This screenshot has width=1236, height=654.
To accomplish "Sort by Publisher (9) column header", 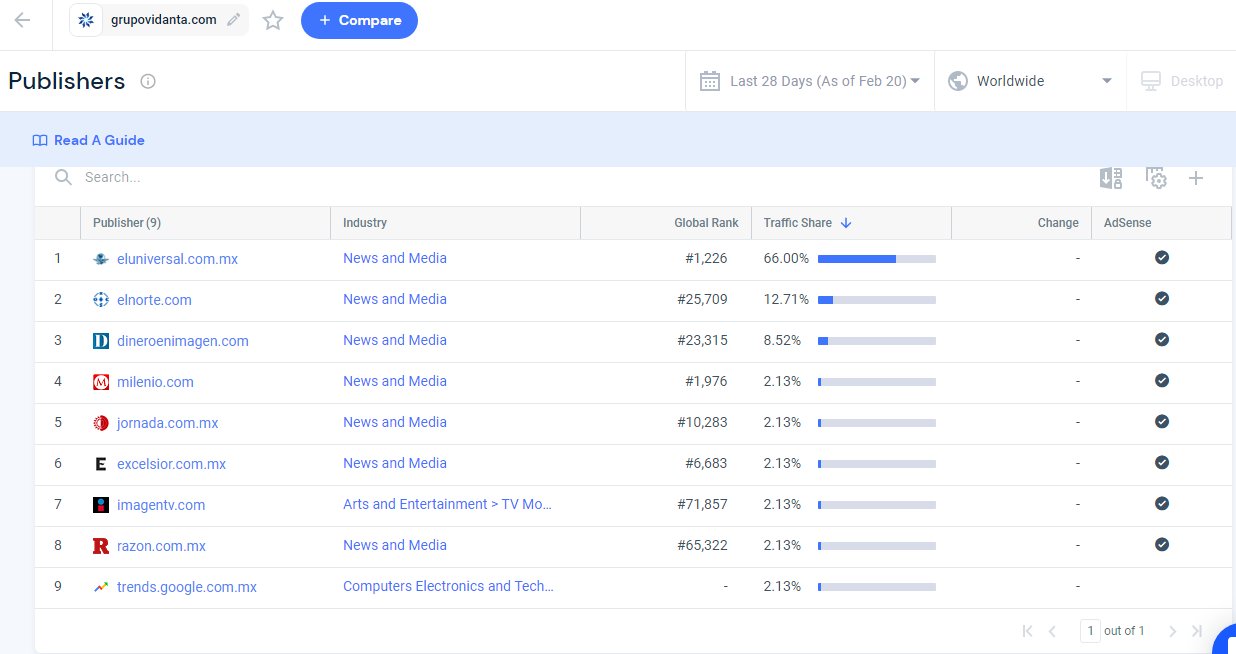I will point(205,223).
